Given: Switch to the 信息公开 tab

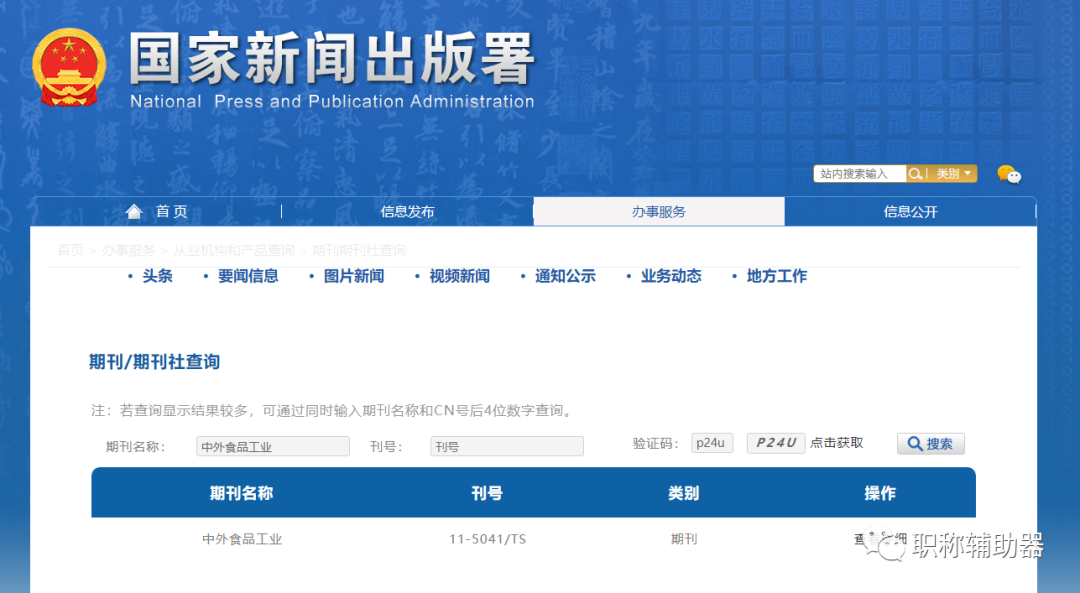Looking at the screenshot, I should 910,211.
